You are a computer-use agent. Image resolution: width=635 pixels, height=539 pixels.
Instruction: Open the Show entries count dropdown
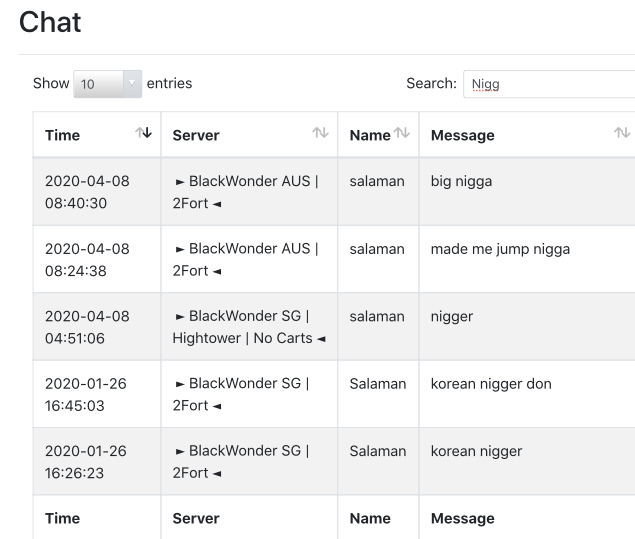[x=107, y=84]
